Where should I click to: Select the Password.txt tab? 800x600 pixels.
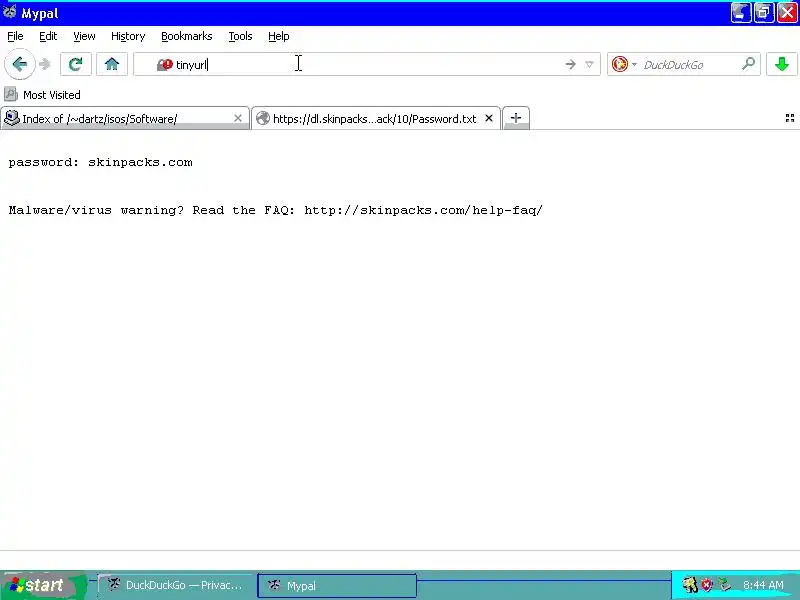(x=376, y=118)
